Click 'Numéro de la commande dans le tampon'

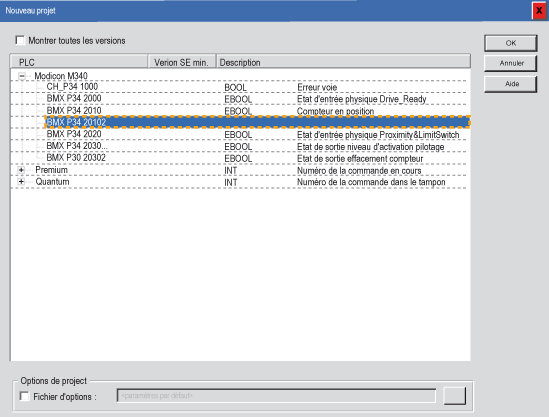(371, 182)
